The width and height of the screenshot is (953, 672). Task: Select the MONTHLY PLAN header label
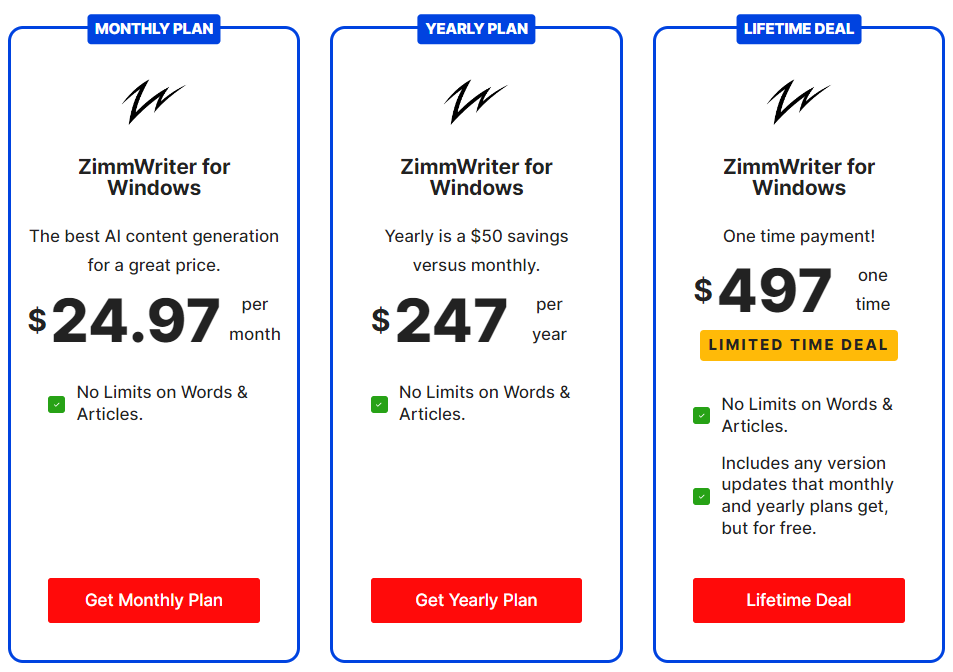tap(154, 29)
